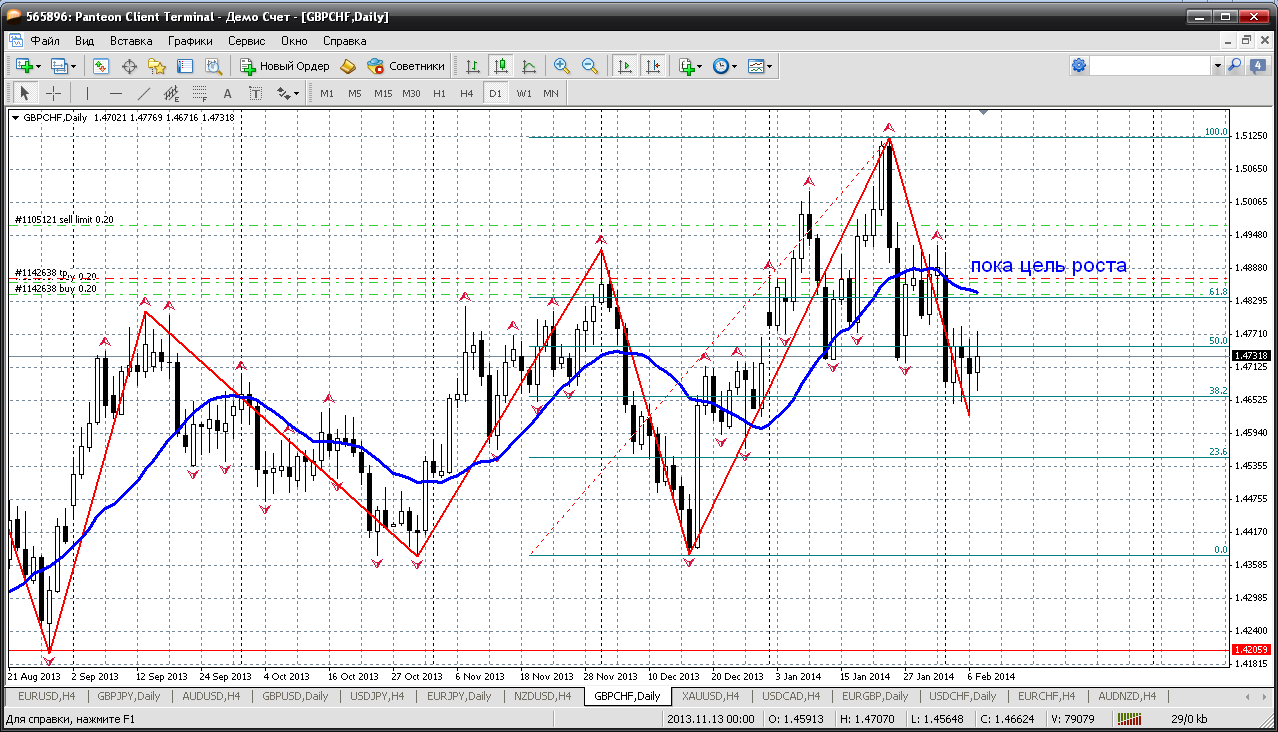Toggle chart Auto Scroll
Screen dimensions: 1278x732
pyautogui.click(x=625, y=66)
